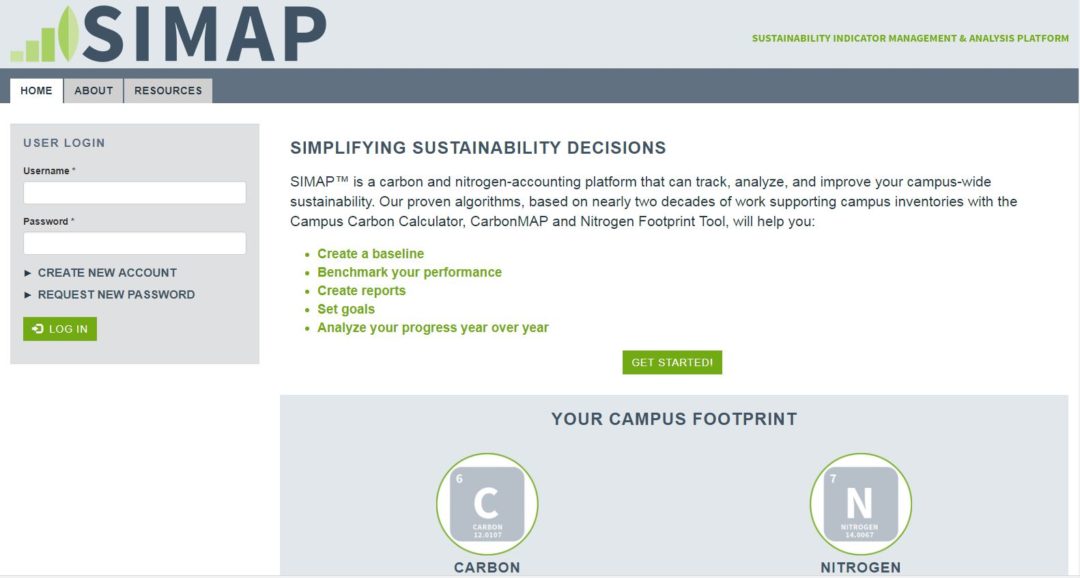This screenshot has width=1080, height=578.
Task: Click the Carbon element icon
Action: (487, 504)
